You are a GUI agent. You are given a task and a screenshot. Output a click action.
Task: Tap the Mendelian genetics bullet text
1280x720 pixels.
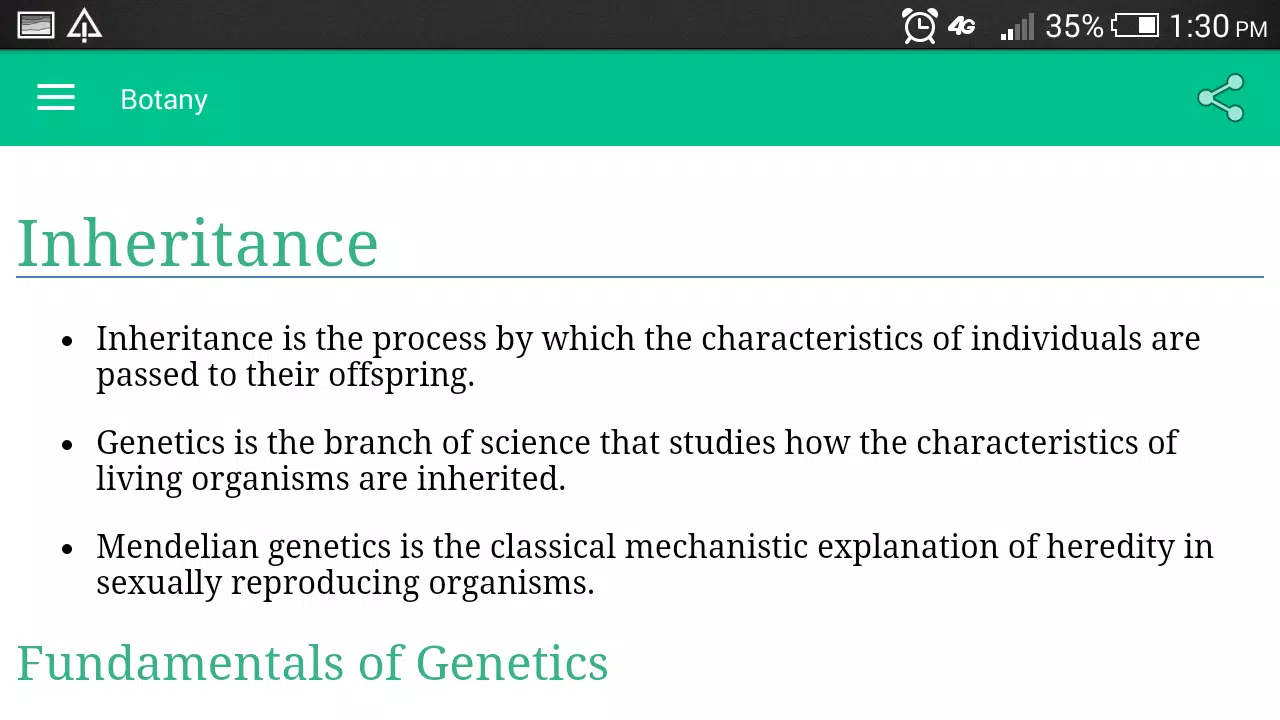(x=655, y=565)
